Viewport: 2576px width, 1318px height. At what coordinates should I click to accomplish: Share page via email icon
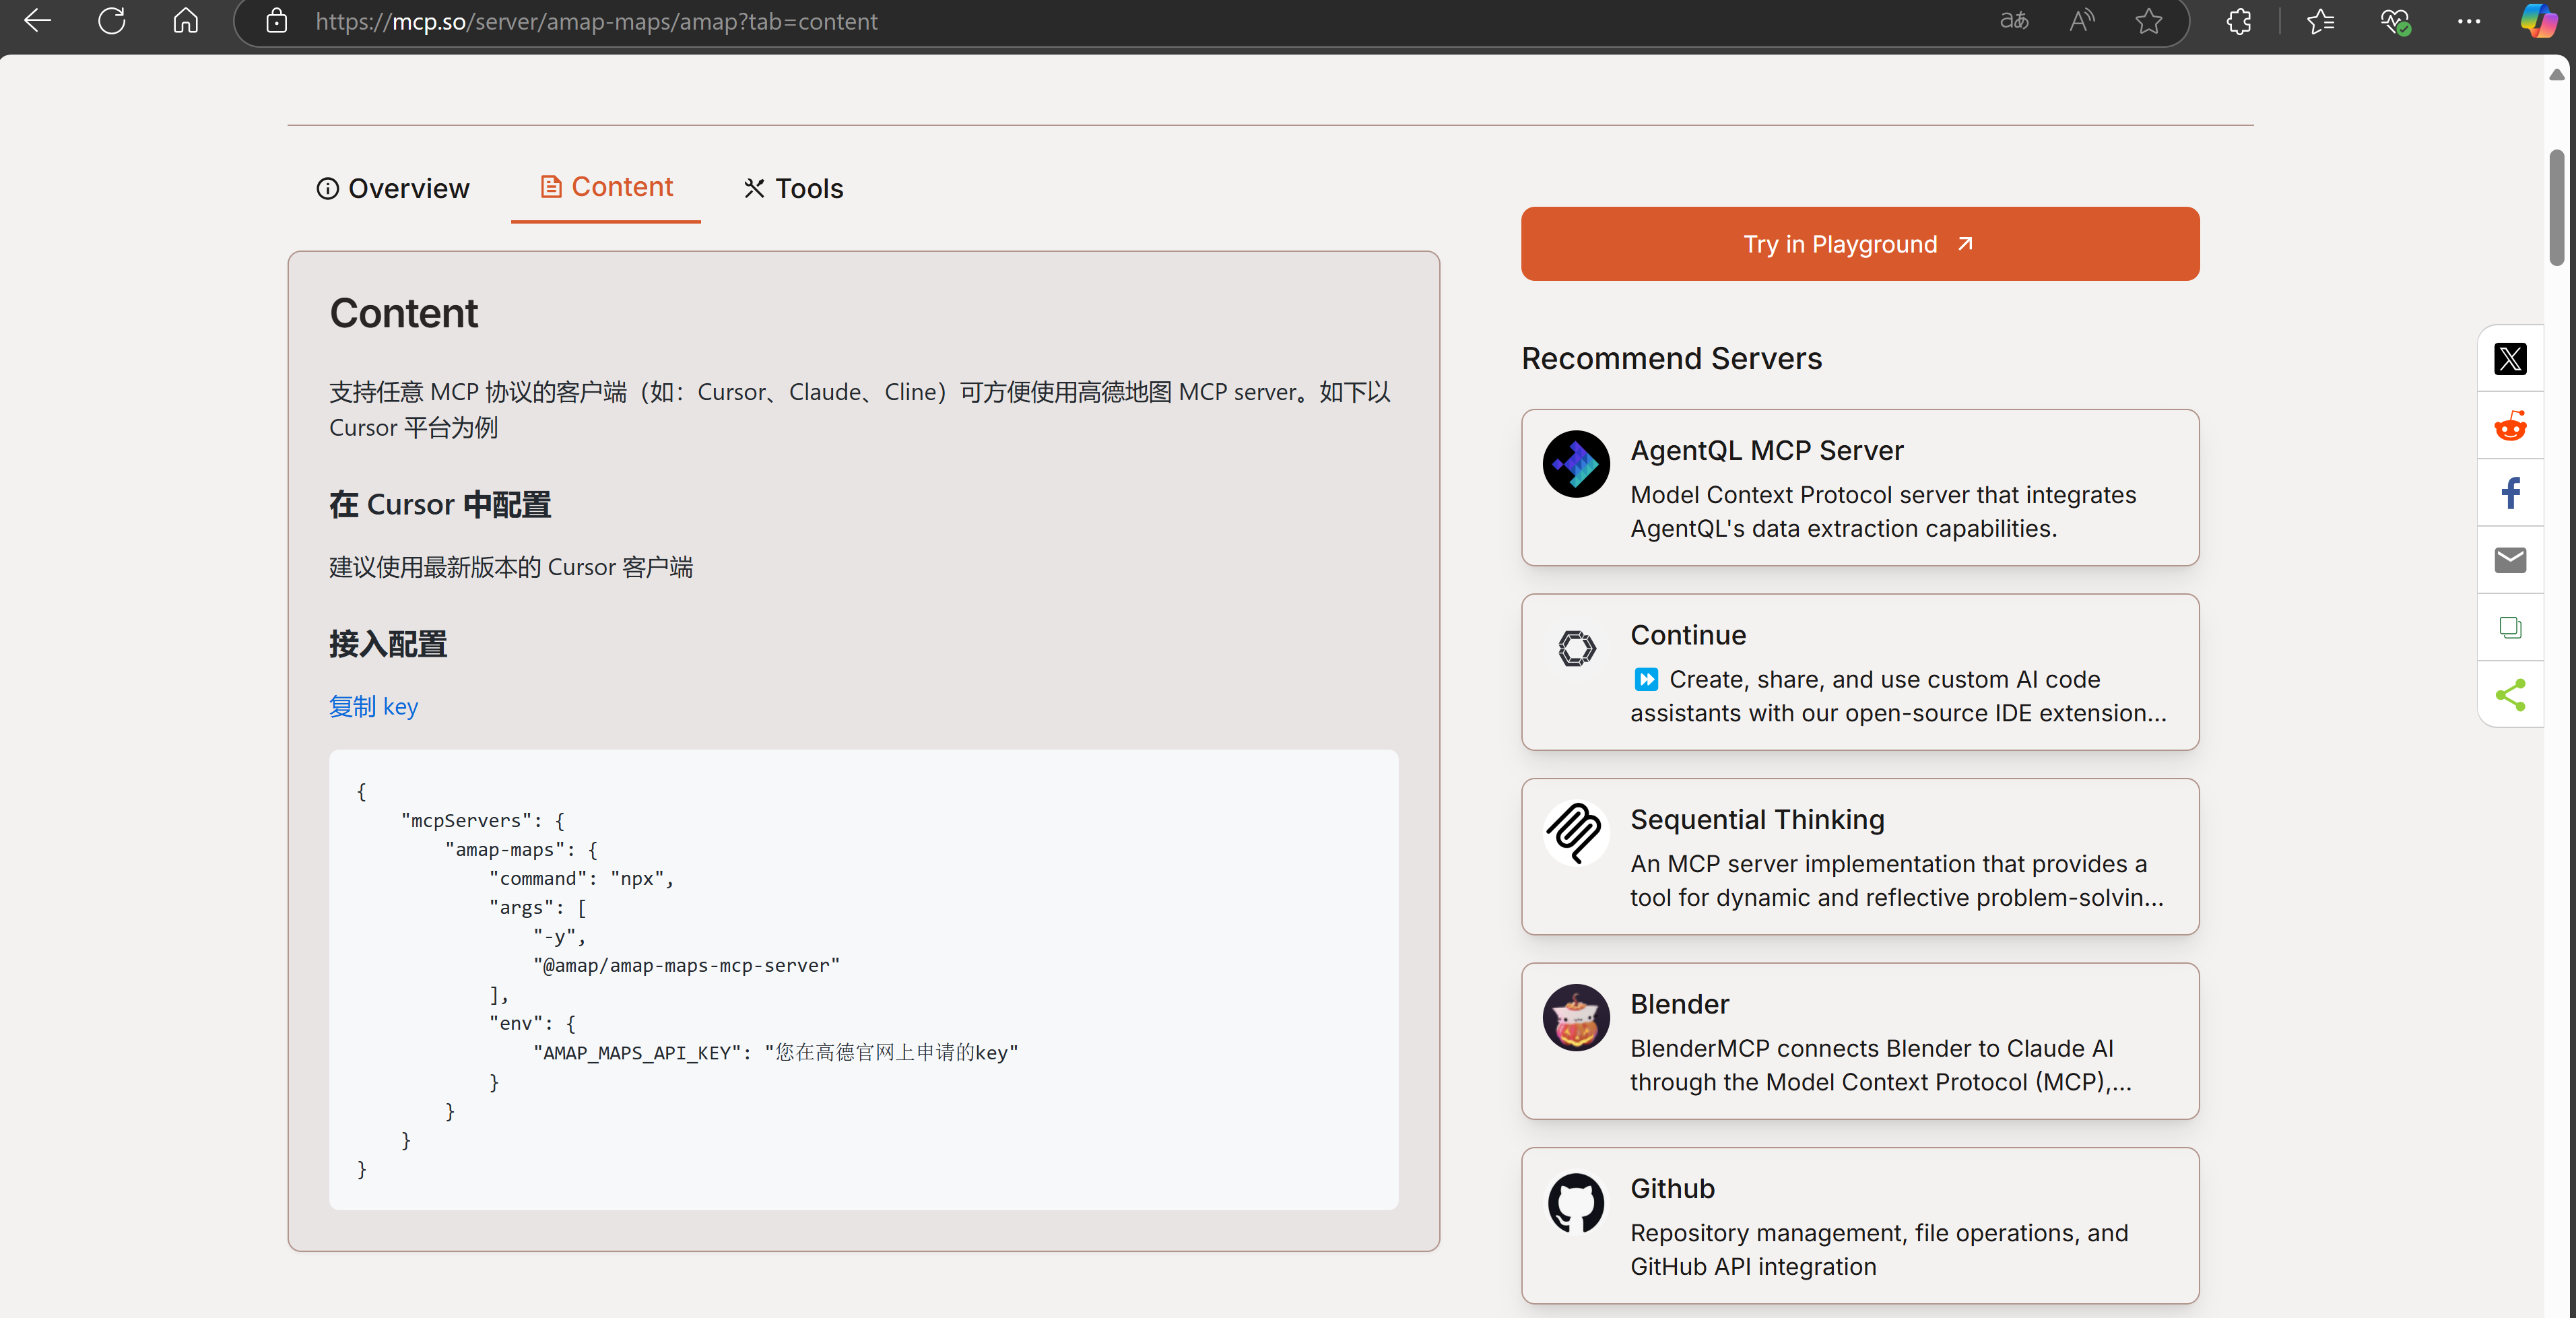tap(2510, 560)
